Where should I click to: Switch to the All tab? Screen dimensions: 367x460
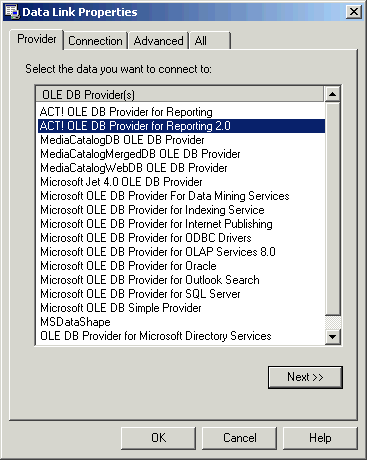[x=209, y=41]
